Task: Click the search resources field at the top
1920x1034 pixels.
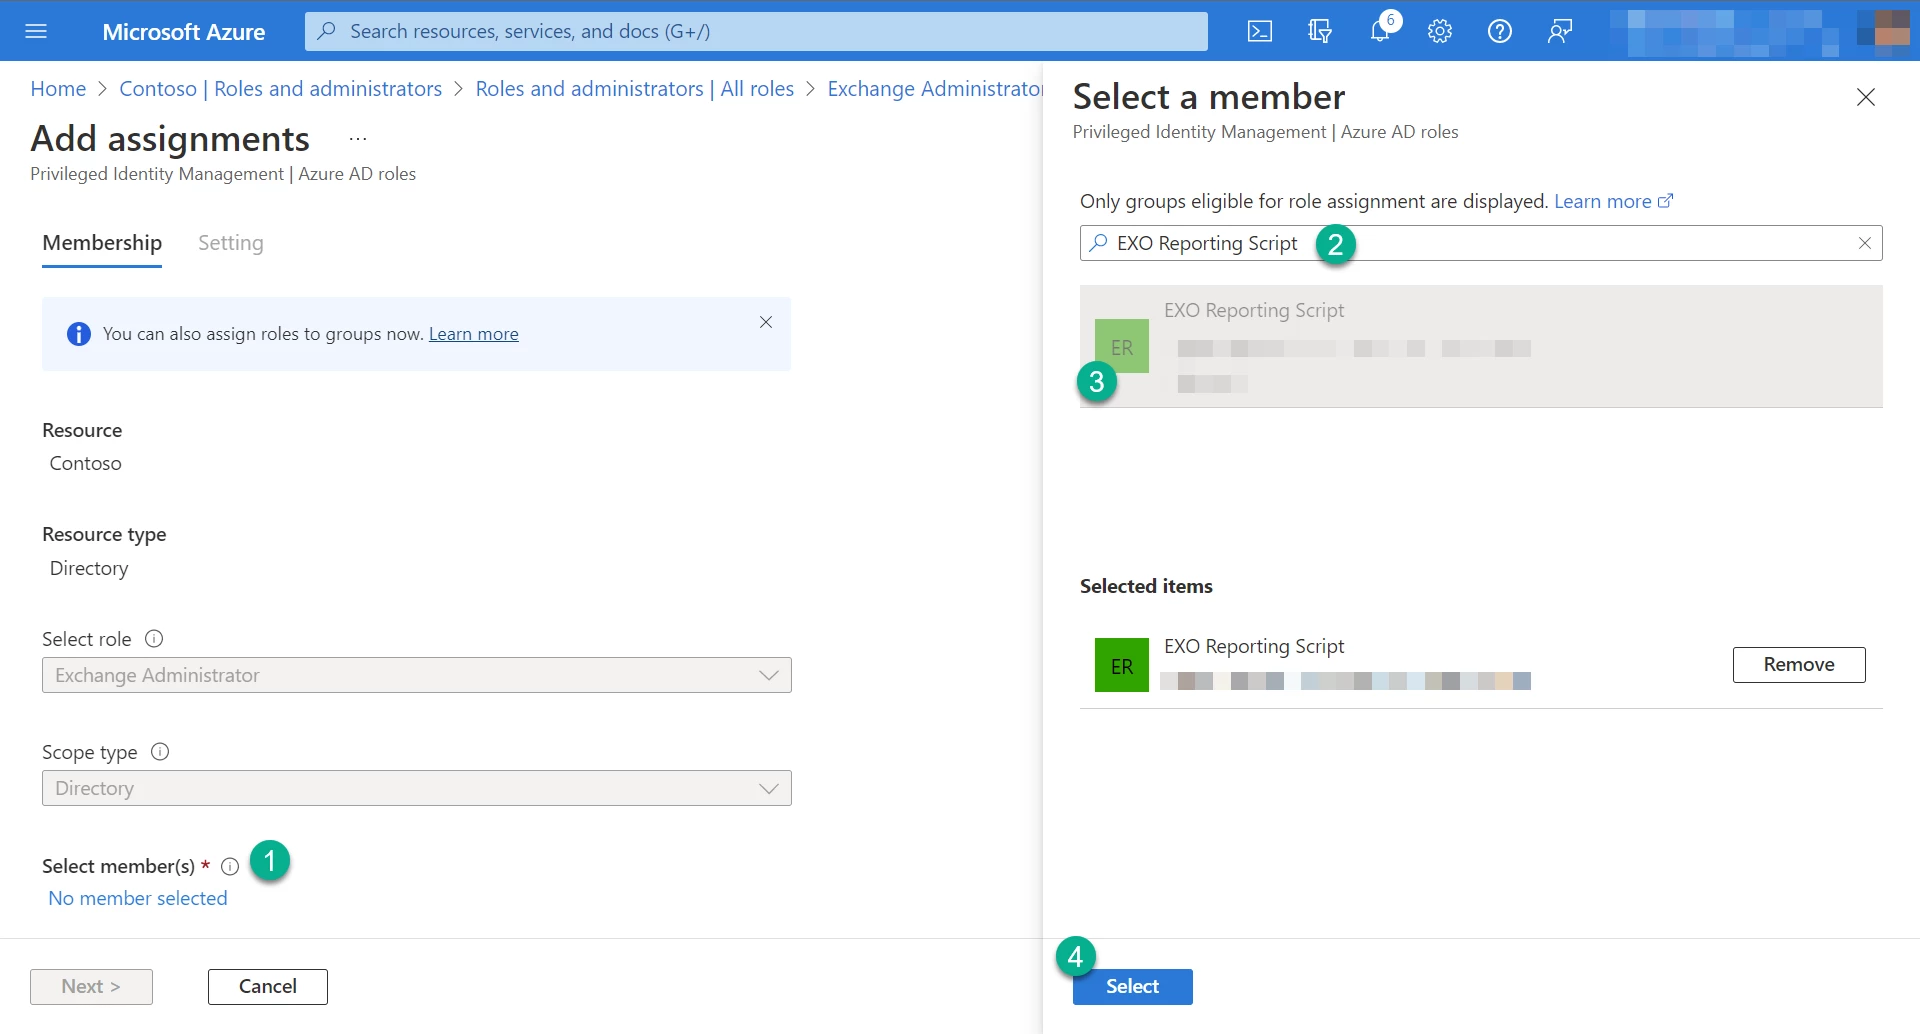Action: [x=755, y=31]
